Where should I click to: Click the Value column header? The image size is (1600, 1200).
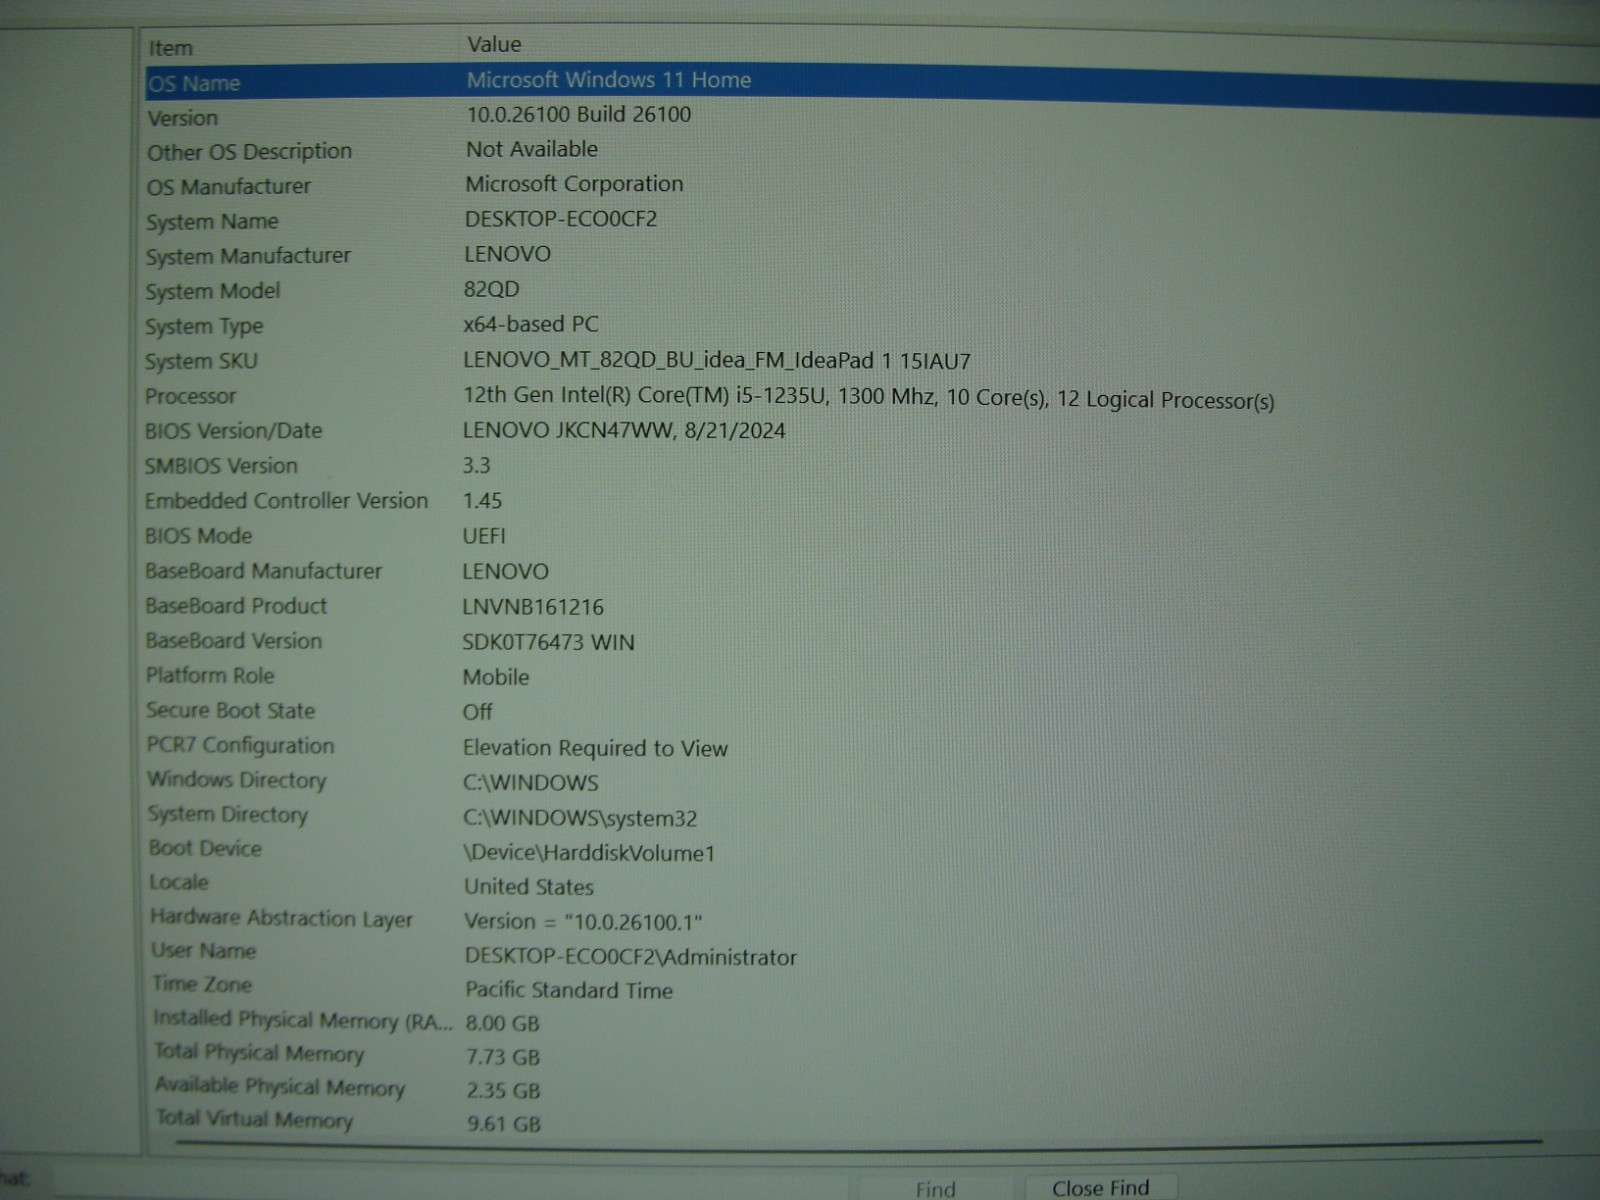494,44
